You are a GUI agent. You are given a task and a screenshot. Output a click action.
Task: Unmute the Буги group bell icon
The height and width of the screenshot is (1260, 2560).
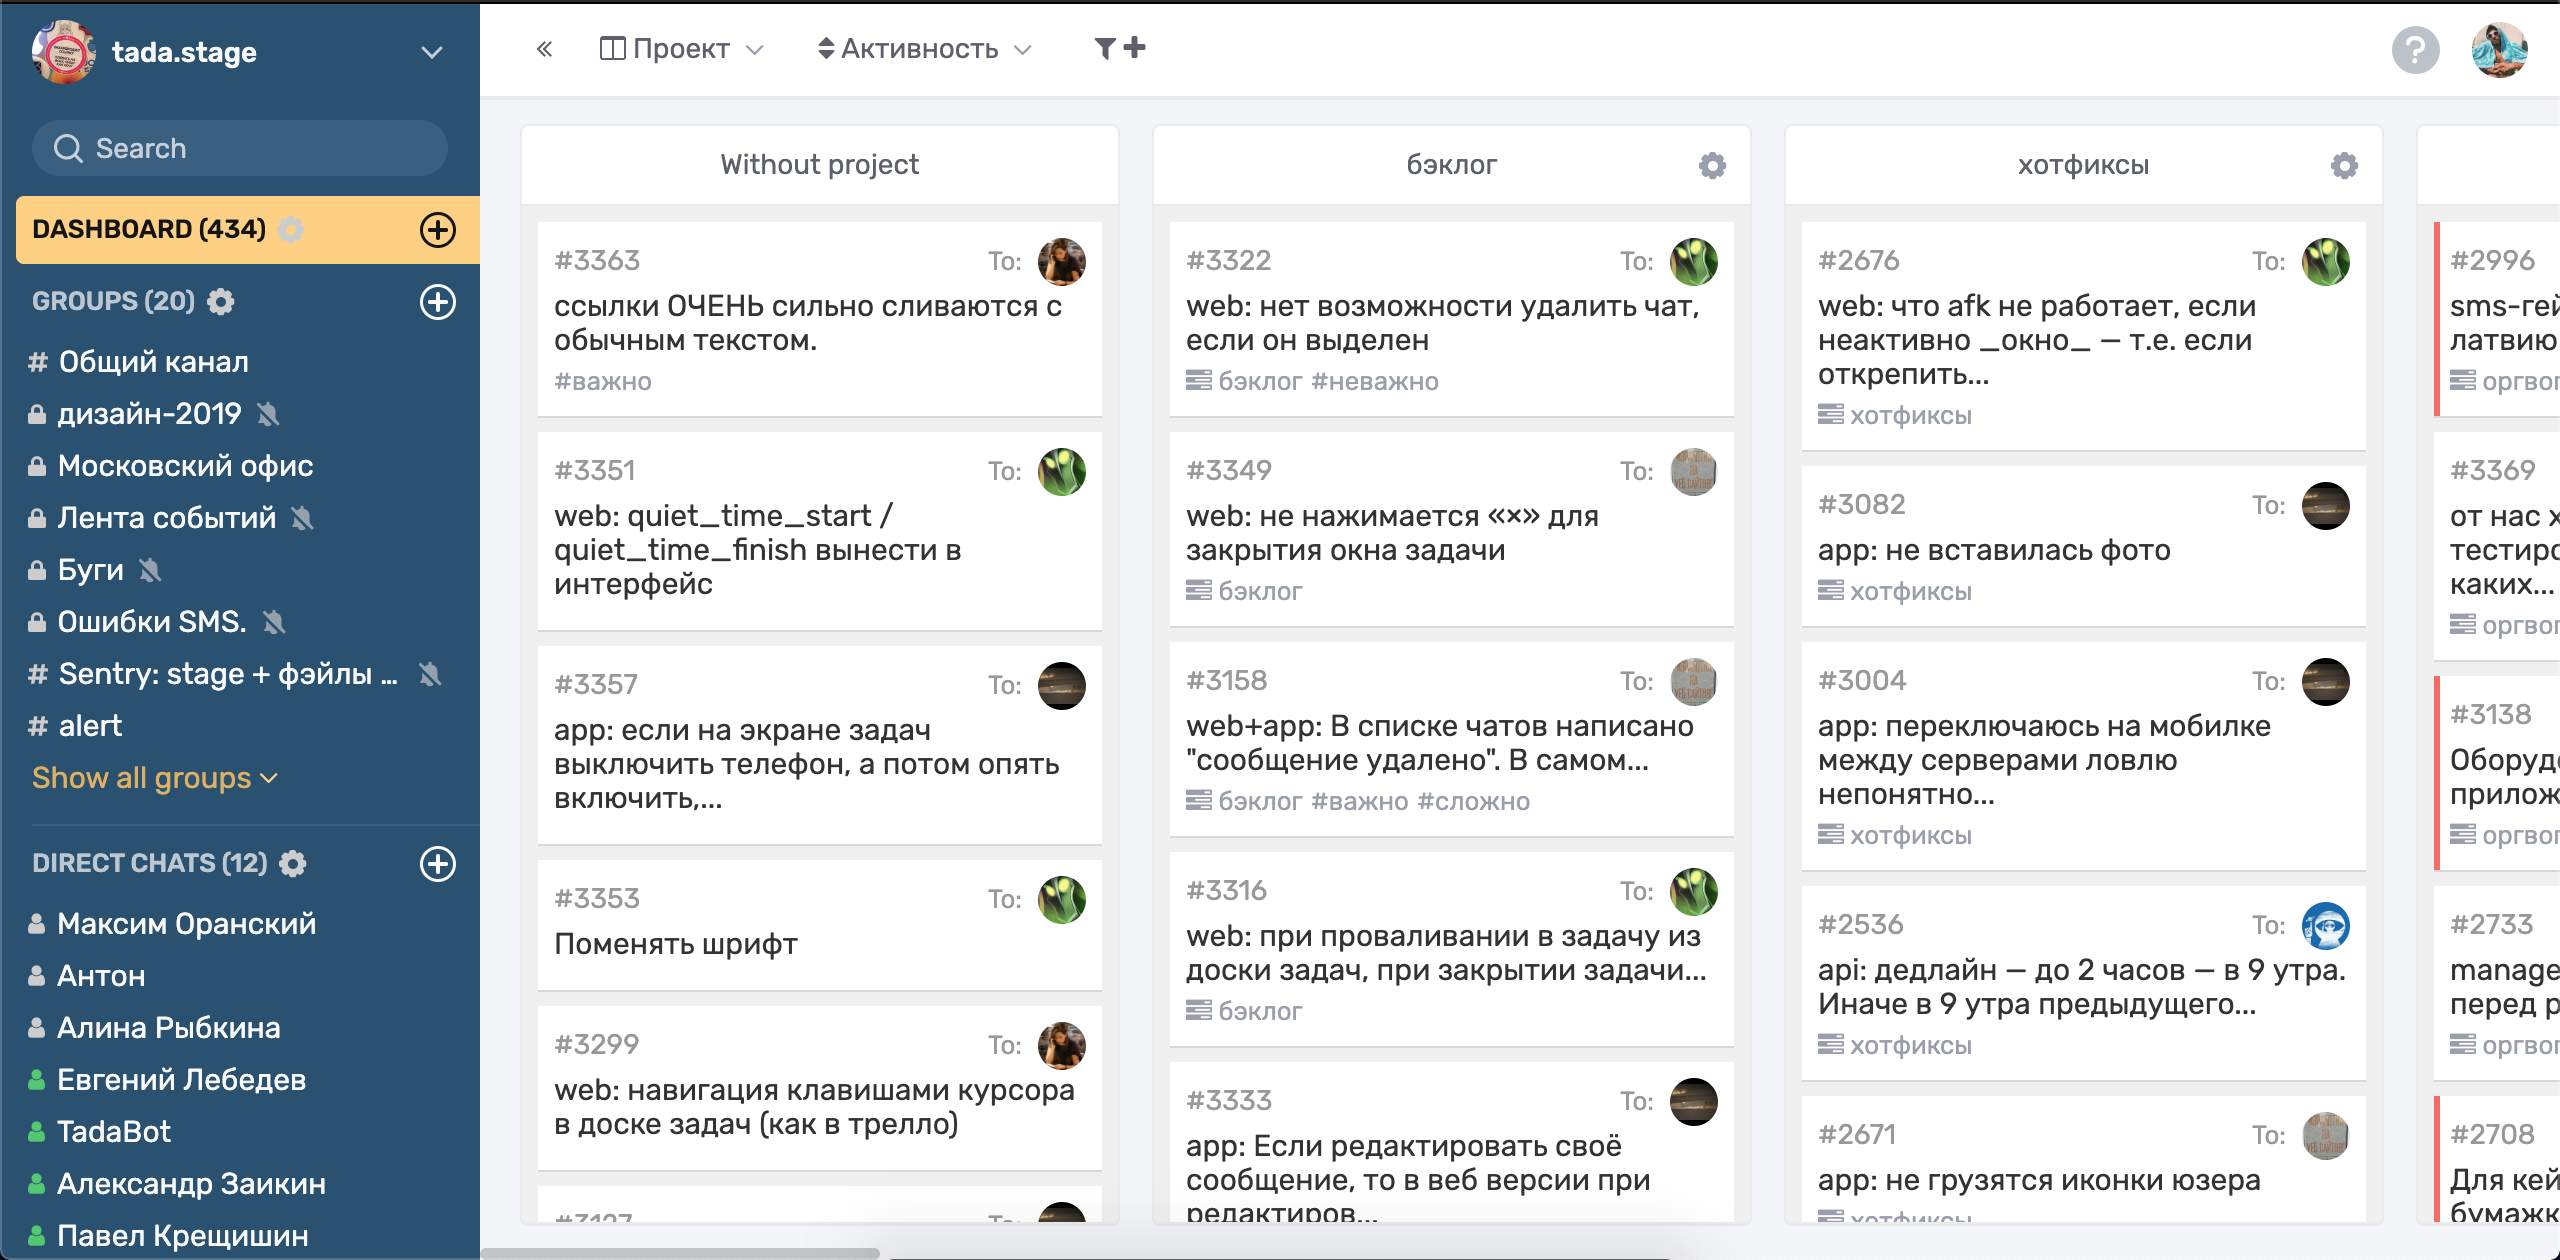150,570
